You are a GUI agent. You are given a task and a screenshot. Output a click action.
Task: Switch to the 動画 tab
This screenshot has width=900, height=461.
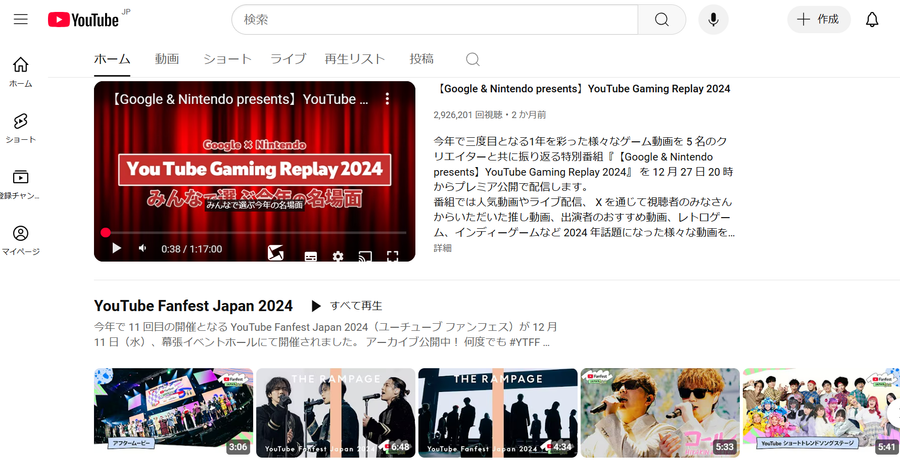(166, 59)
